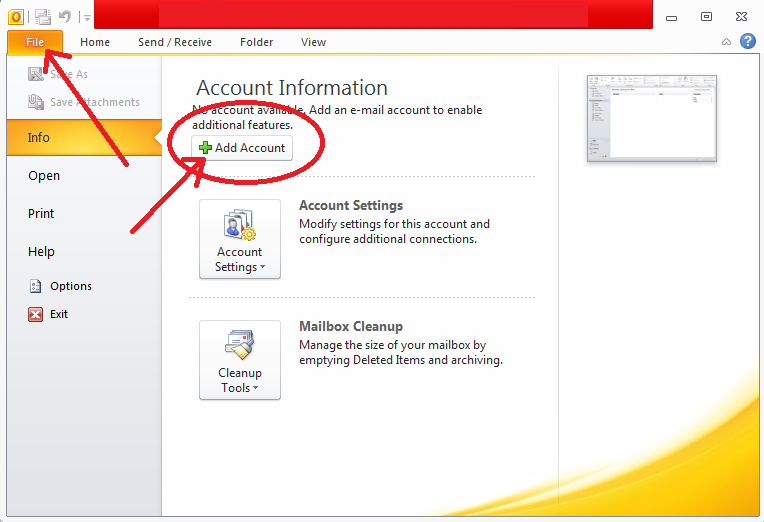764x522 pixels.
Task: Click Save Attachments in the backstage menu
Action: tap(84, 102)
